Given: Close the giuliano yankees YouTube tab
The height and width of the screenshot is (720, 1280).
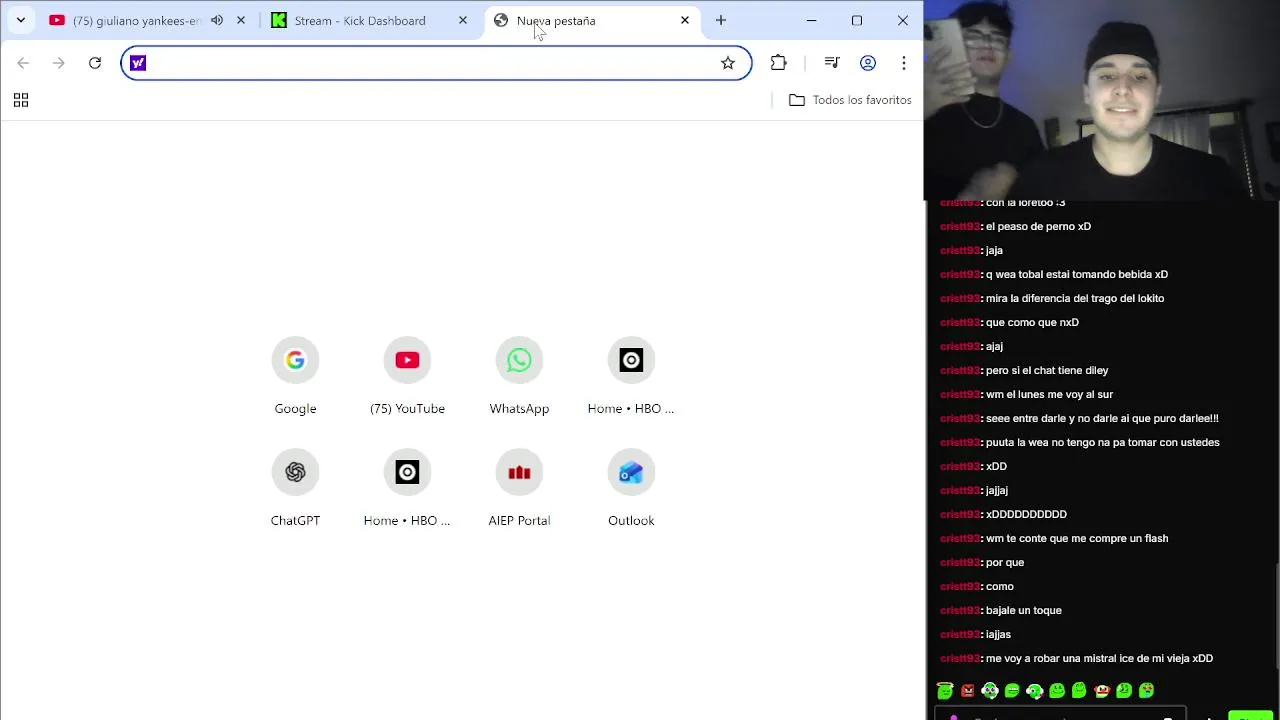Looking at the screenshot, I should pos(241,20).
